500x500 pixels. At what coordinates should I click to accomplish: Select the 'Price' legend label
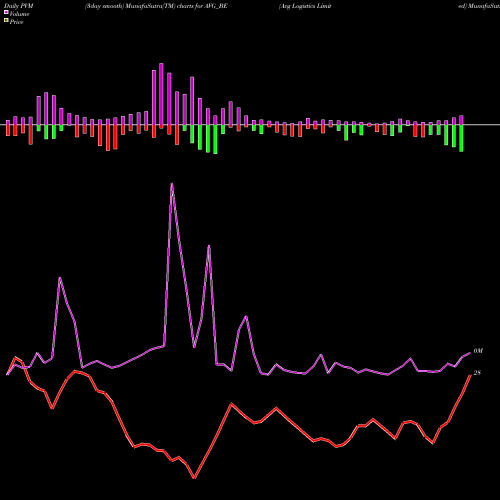pyautogui.click(x=16, y=22)
